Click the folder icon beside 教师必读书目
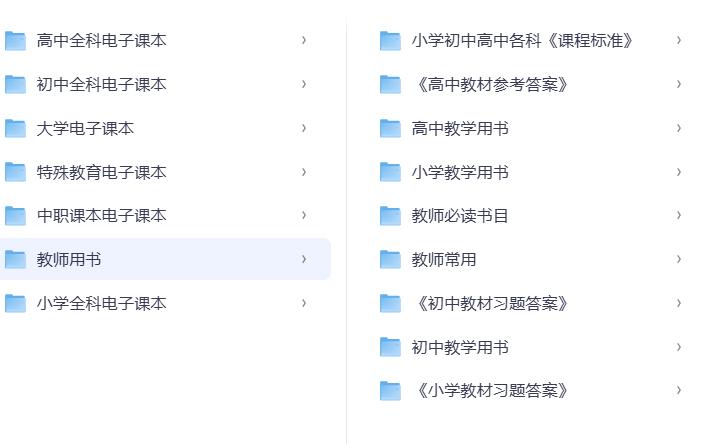This screenshot has height=444, width=702. pos(390,215)
